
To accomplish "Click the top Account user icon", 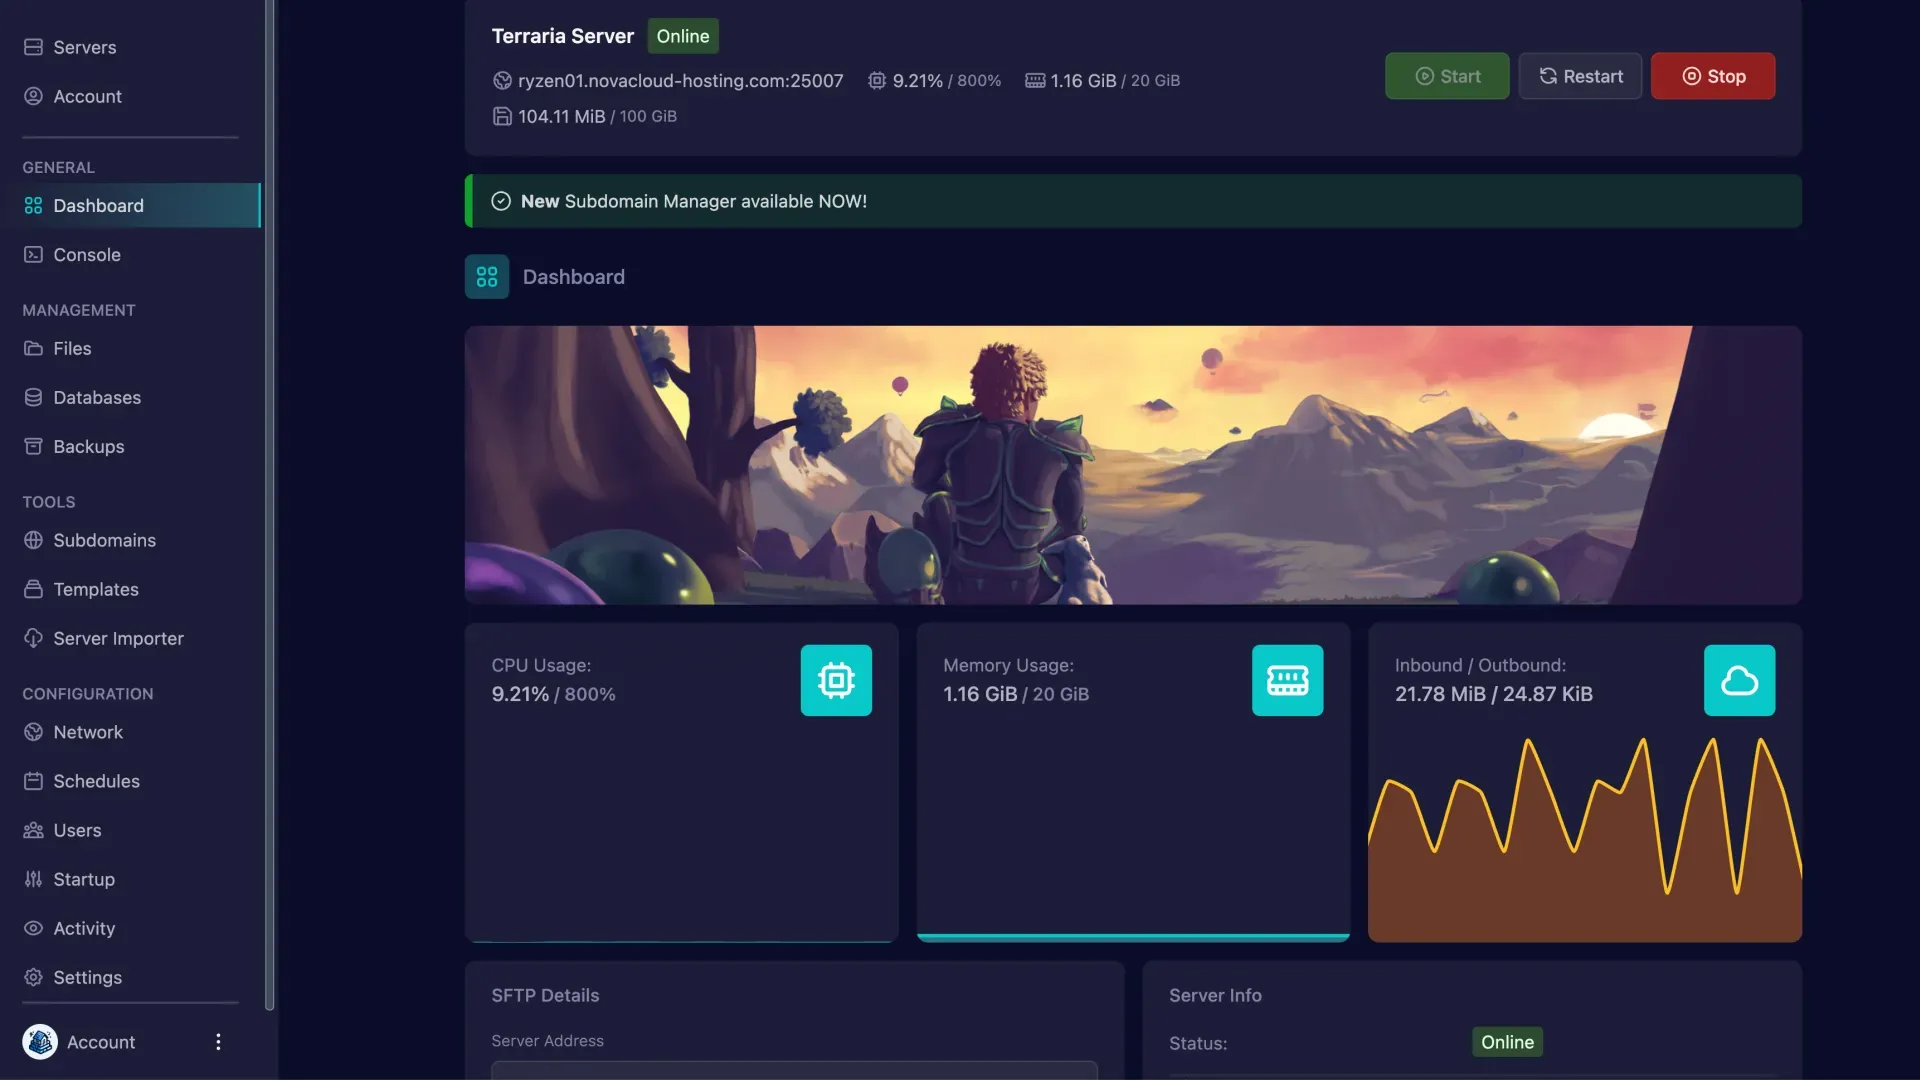I will pyautogui.click(x=33, y=96).
